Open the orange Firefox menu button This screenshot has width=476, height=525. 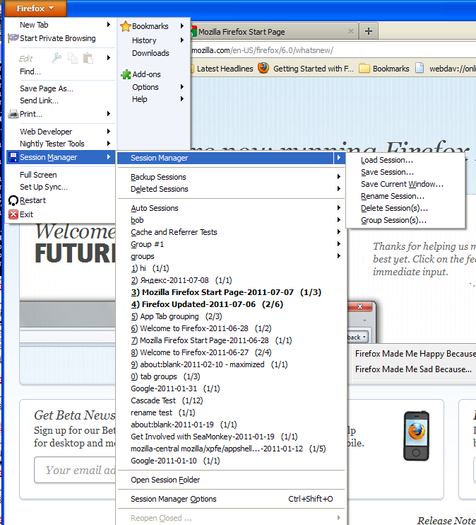tap(35, 8)
